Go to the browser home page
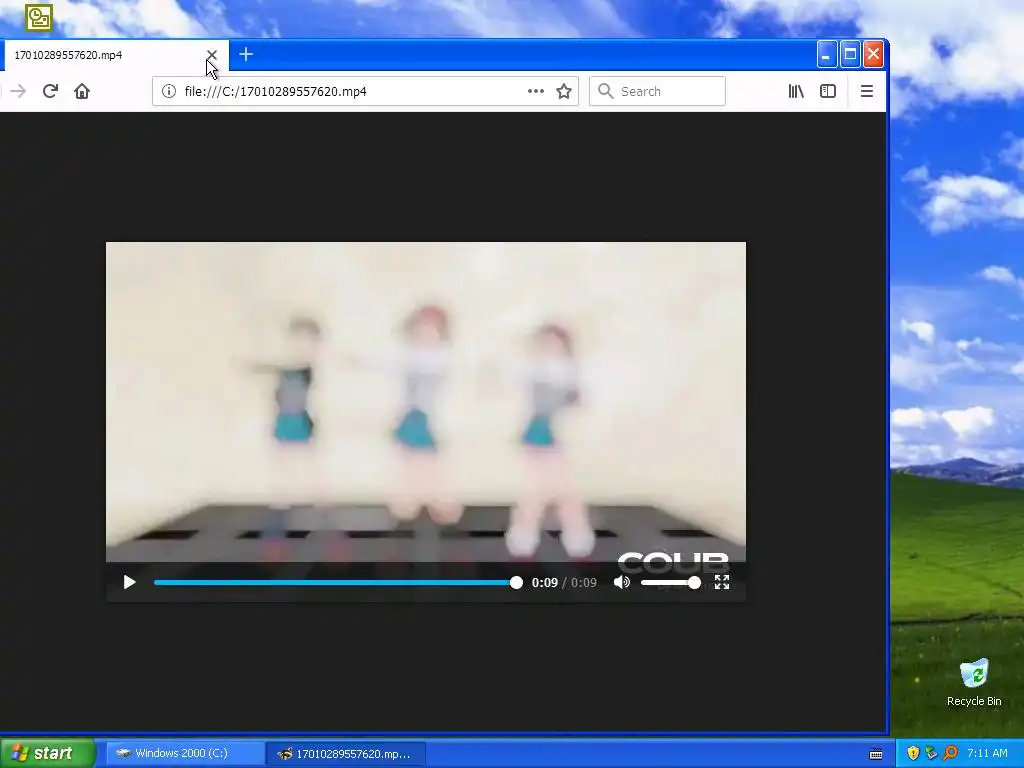This screenshot has width=1024, height=768. (82, 91)
